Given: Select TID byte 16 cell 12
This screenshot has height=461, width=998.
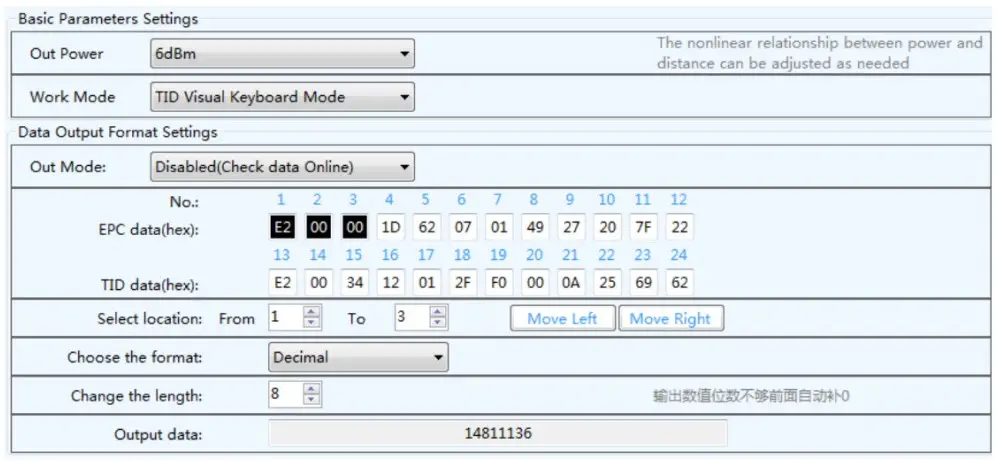Looking at the screenshot, I should 390,282.
